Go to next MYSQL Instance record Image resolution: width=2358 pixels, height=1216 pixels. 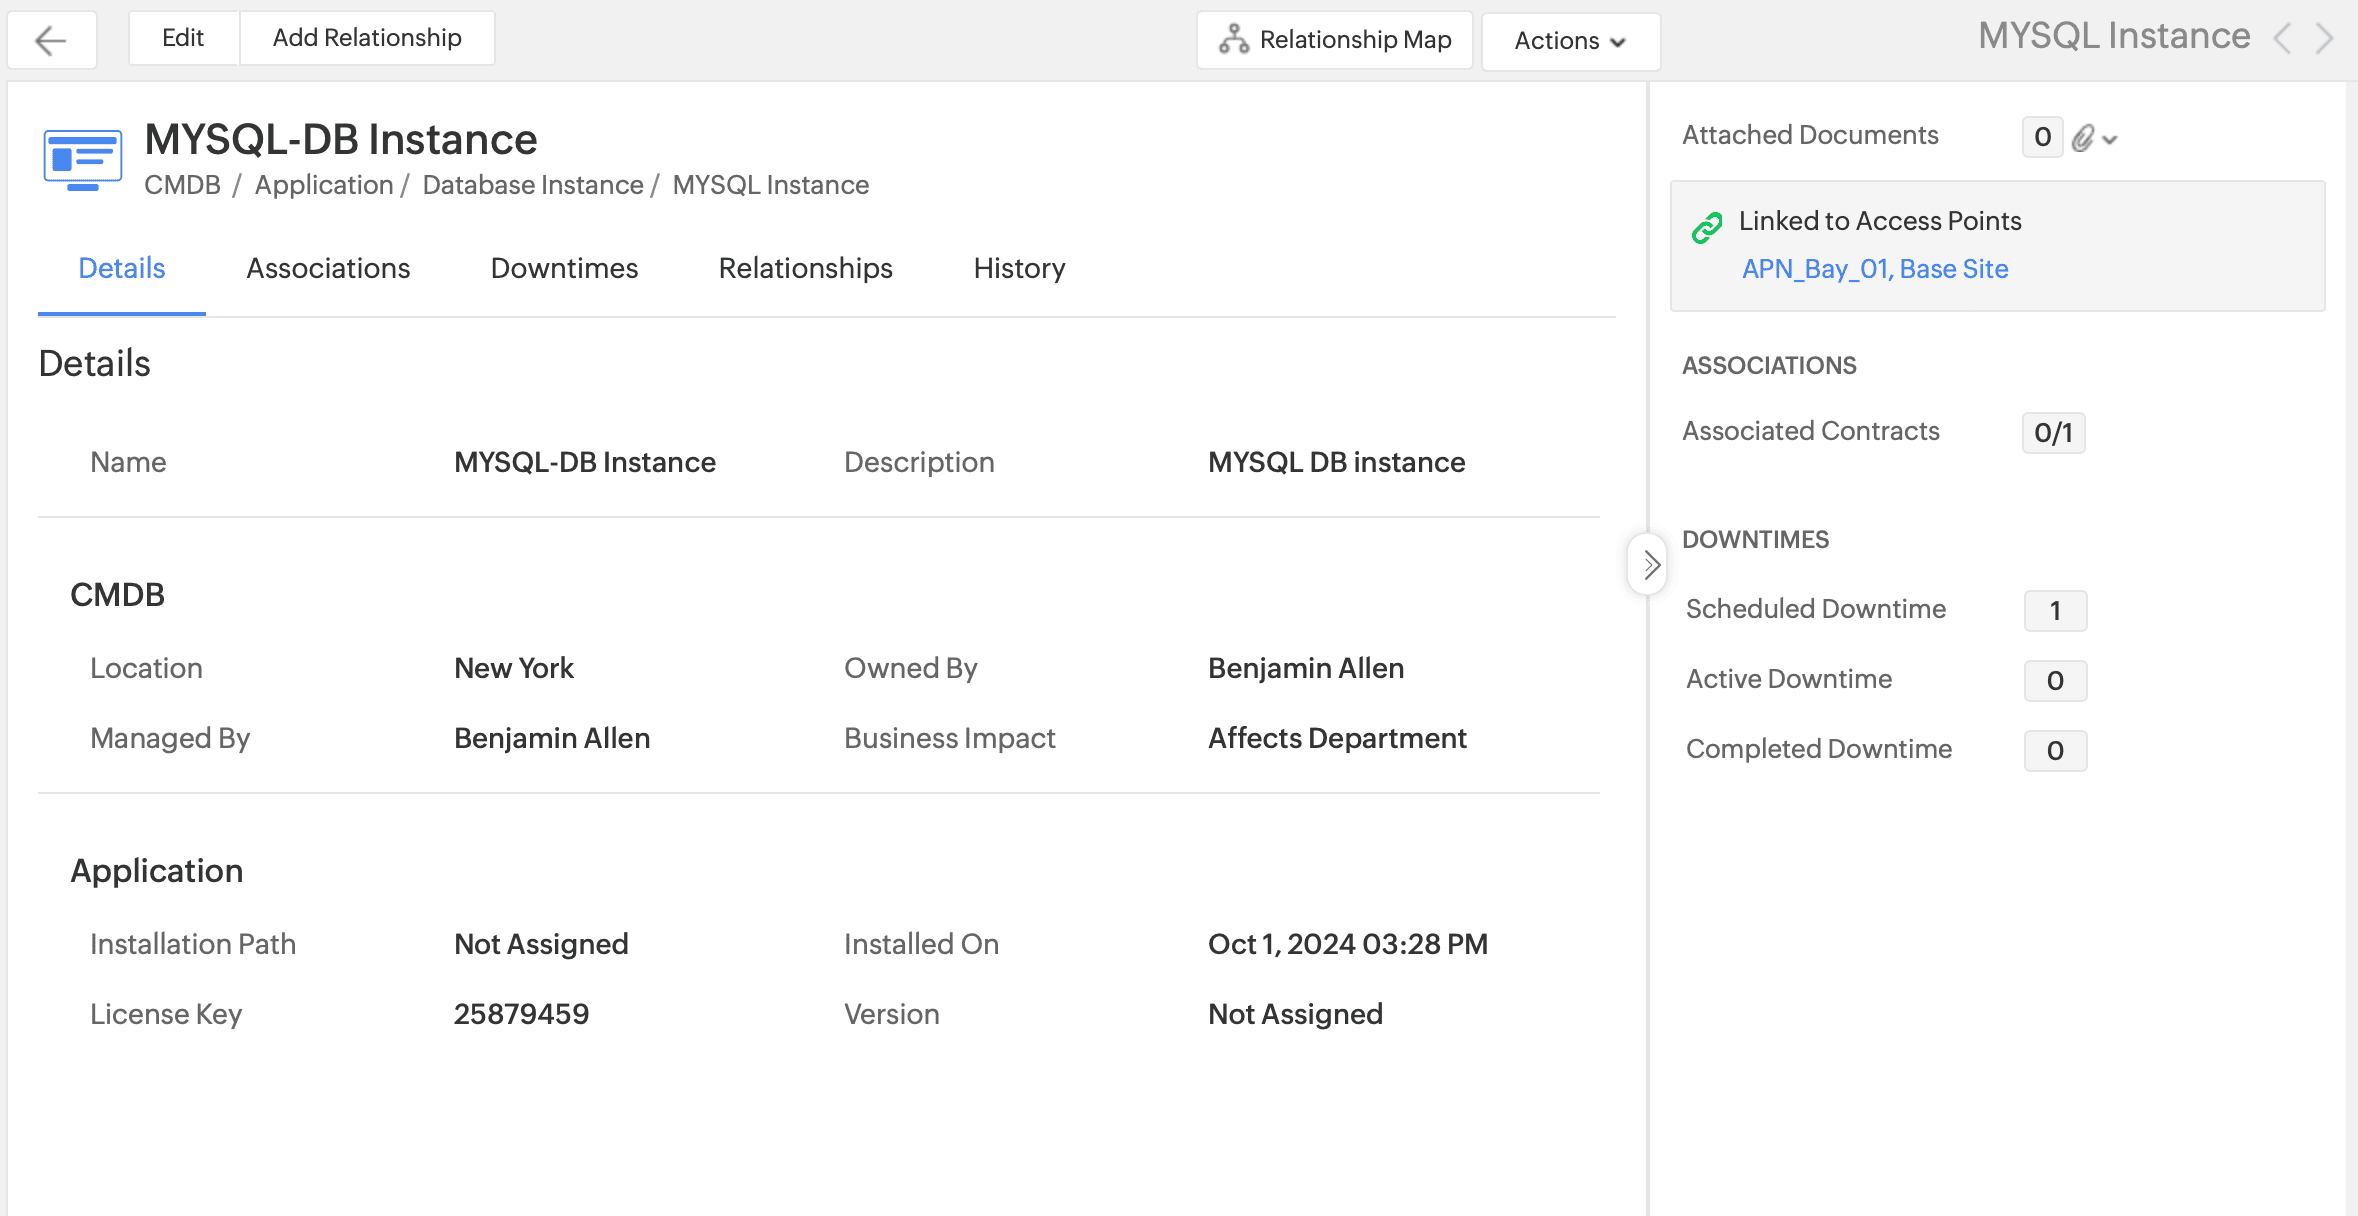tap(2325, 39)
